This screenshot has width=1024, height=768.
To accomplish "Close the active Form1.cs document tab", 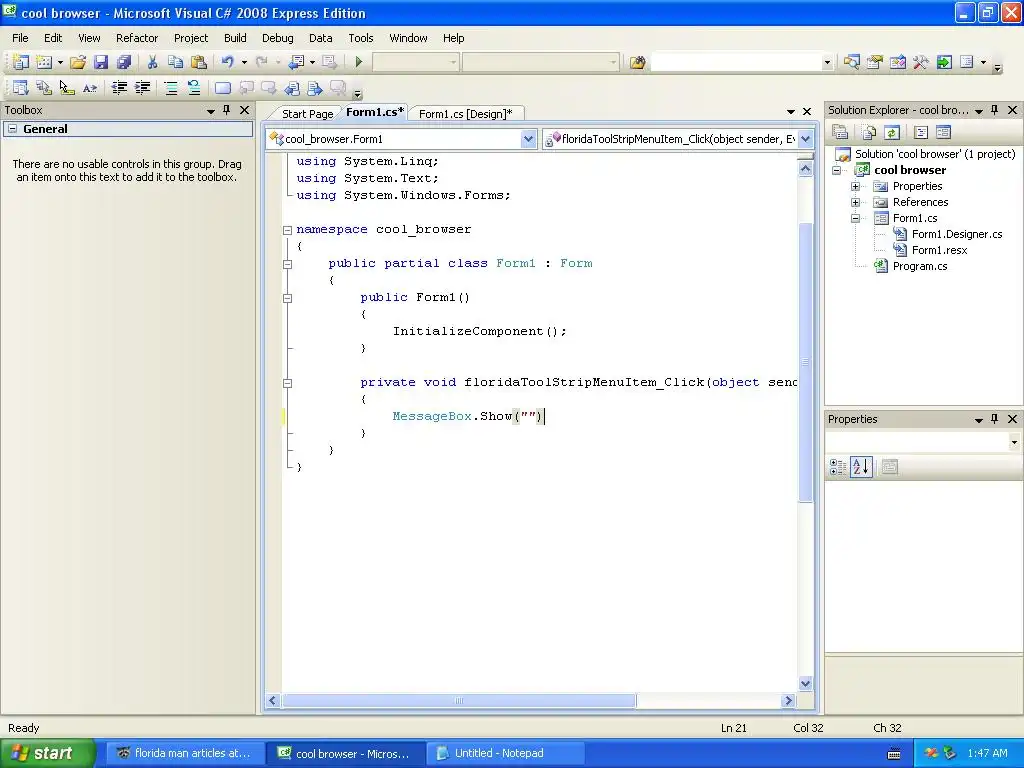I will pyautogui.click(x=807, y=112).
